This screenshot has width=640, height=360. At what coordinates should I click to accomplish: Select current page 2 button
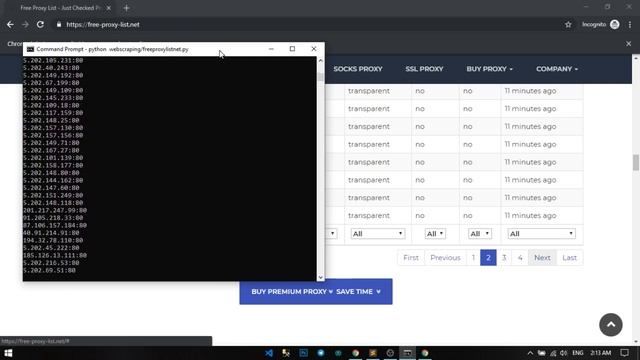click(x=488, y=258)
